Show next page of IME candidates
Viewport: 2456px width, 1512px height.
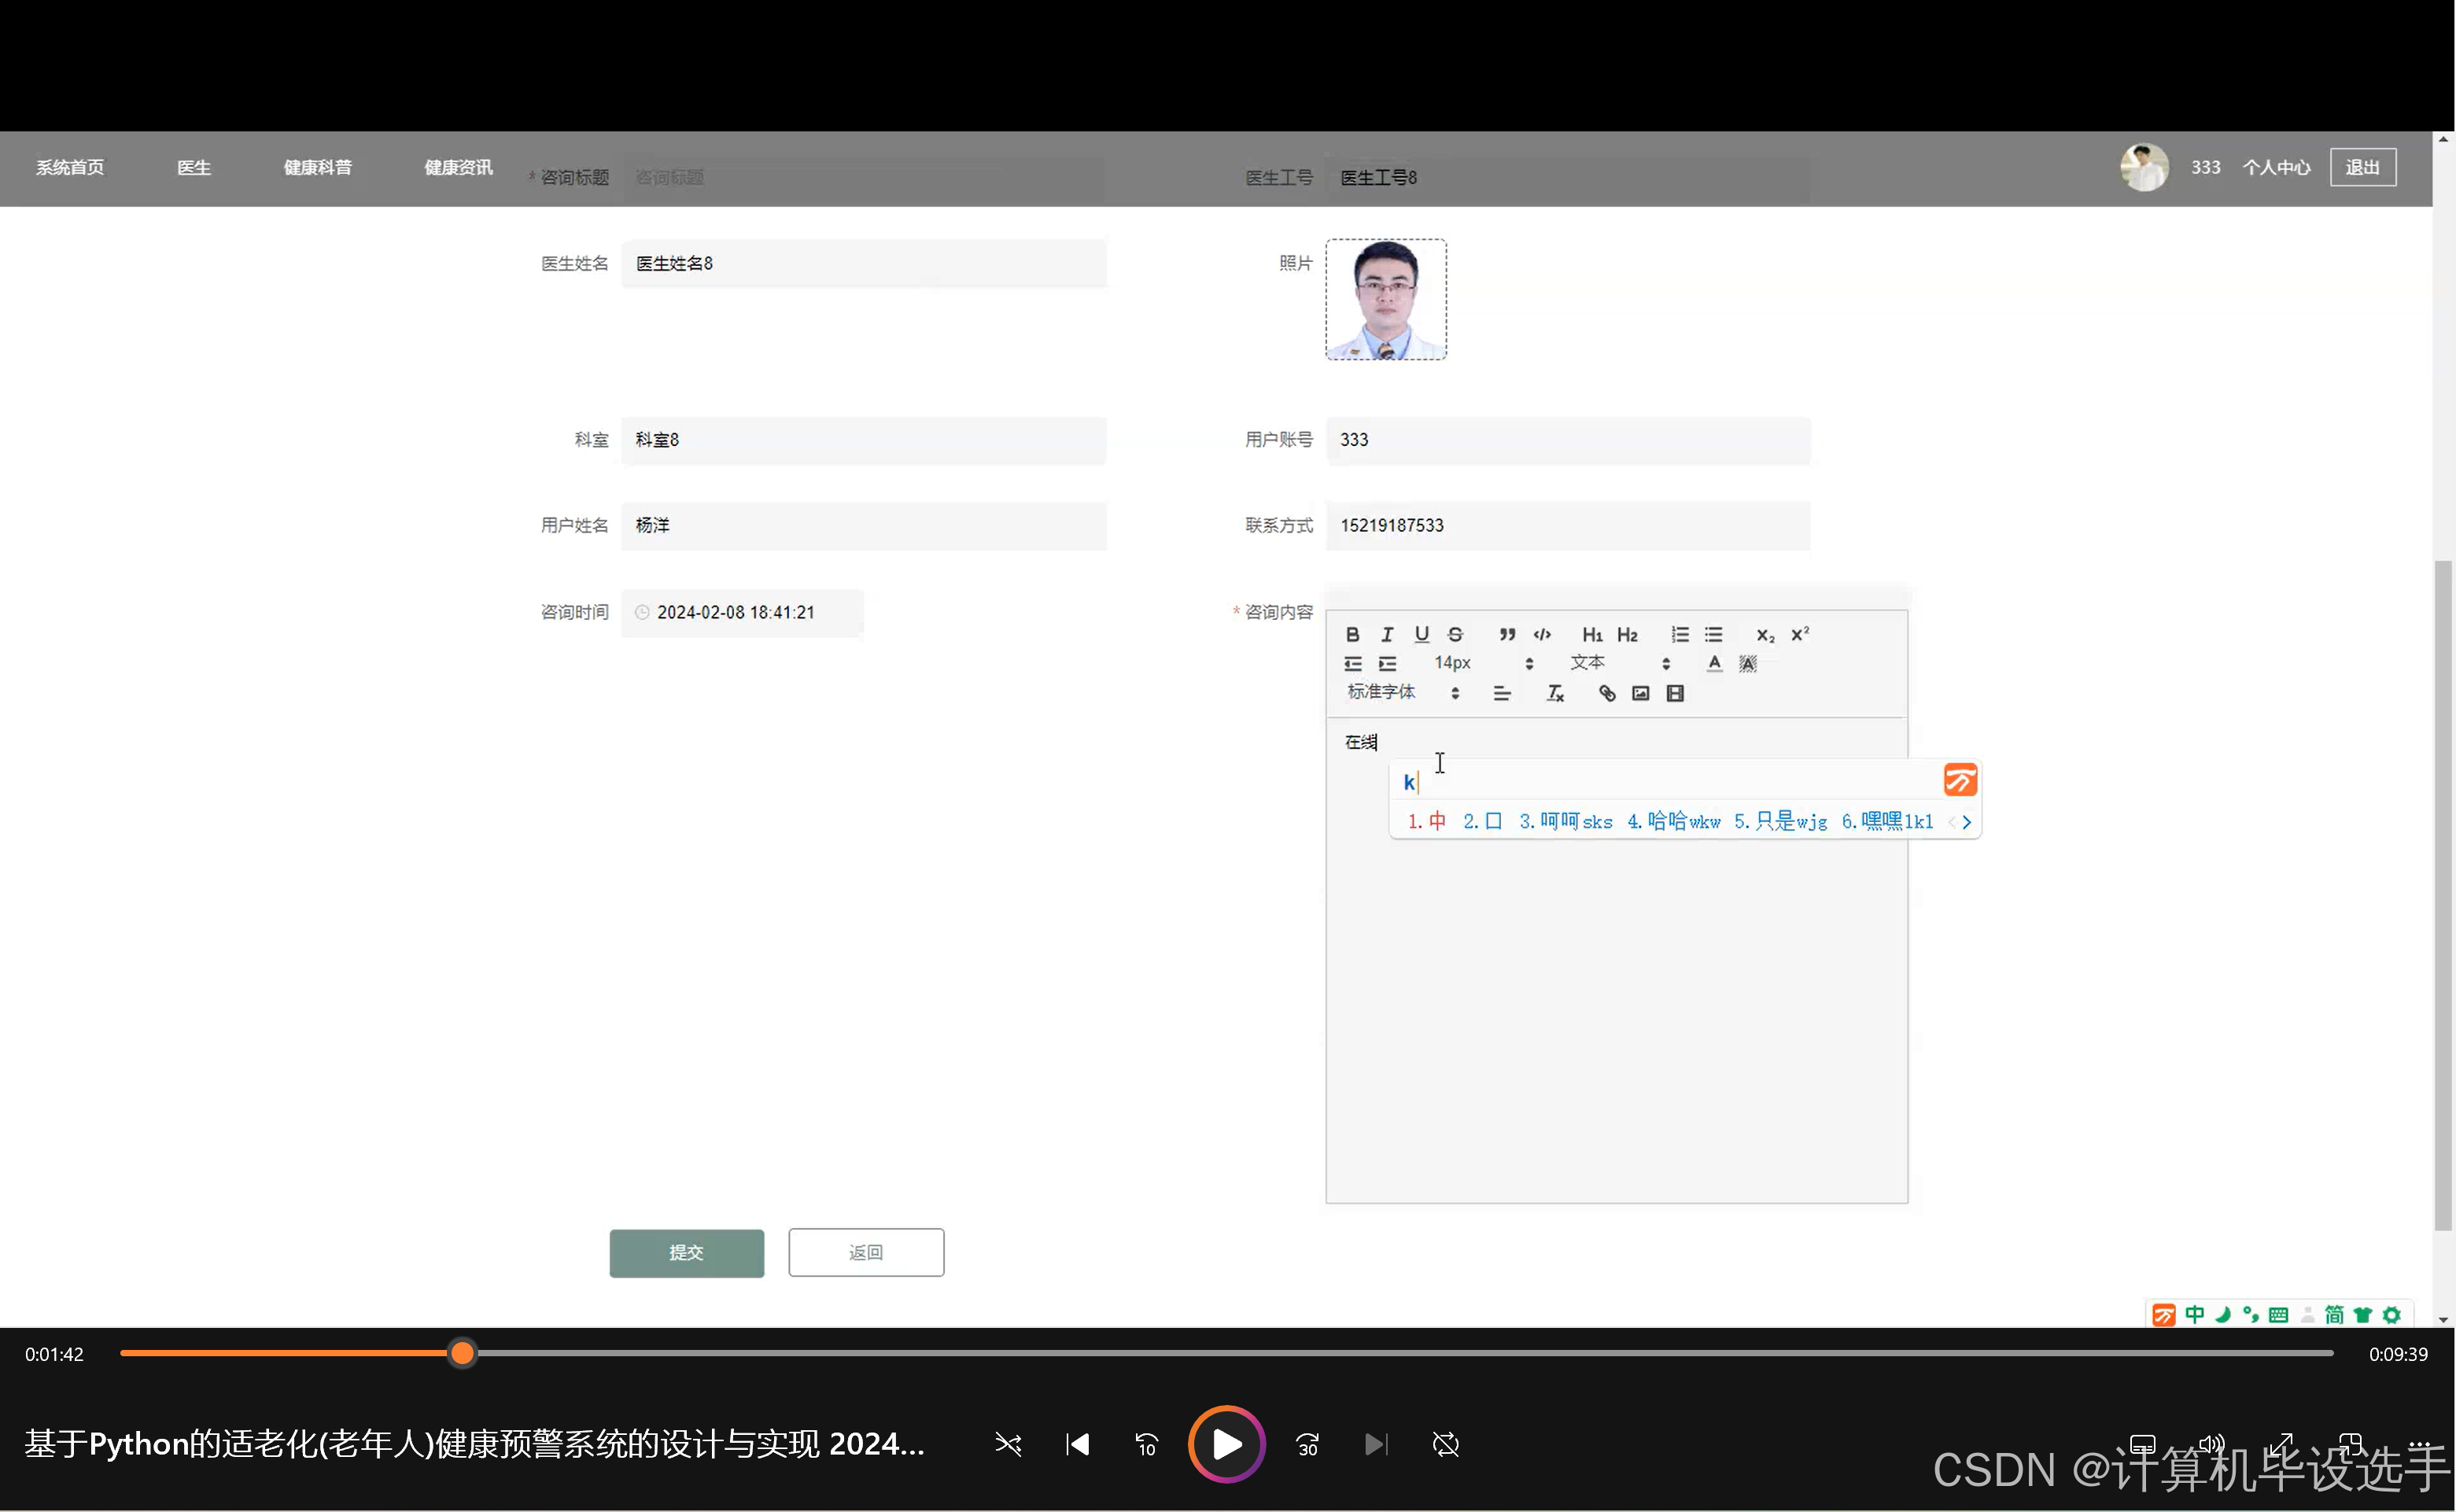[x=1967, y=822]
